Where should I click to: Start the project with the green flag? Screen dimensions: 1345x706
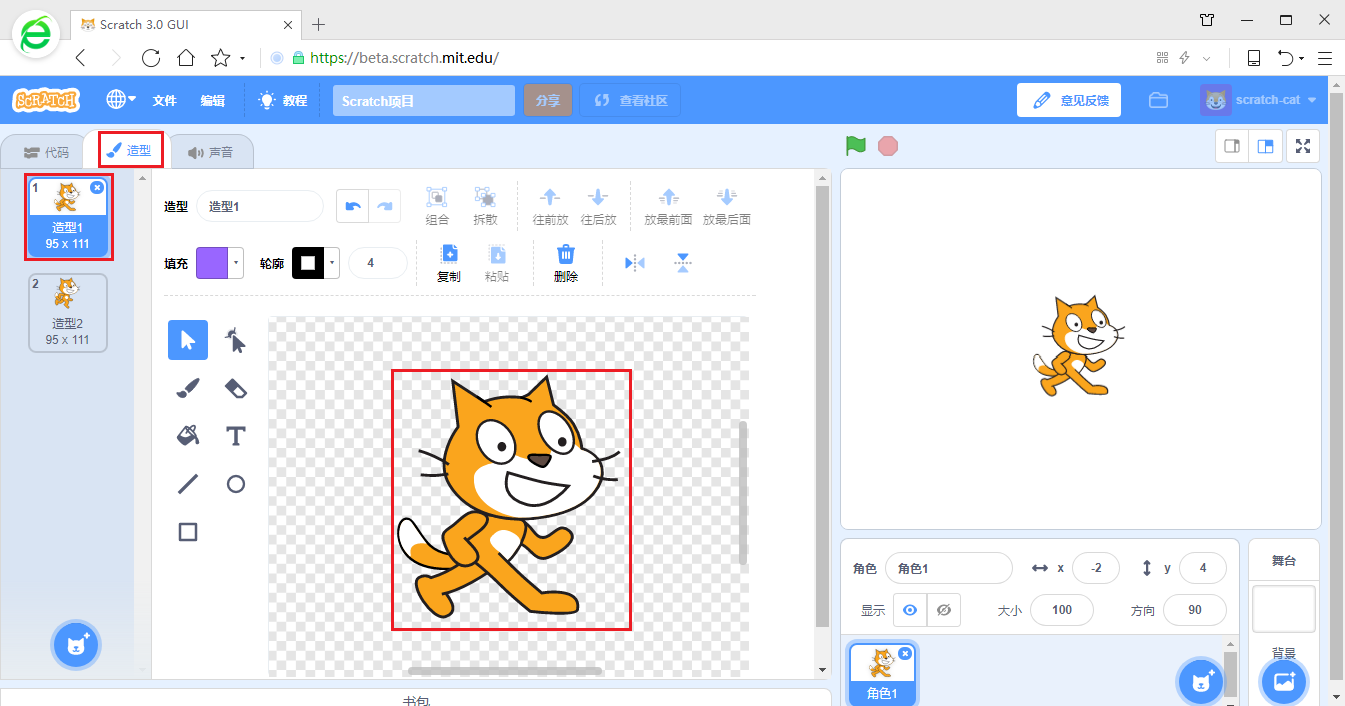[855, 146]
